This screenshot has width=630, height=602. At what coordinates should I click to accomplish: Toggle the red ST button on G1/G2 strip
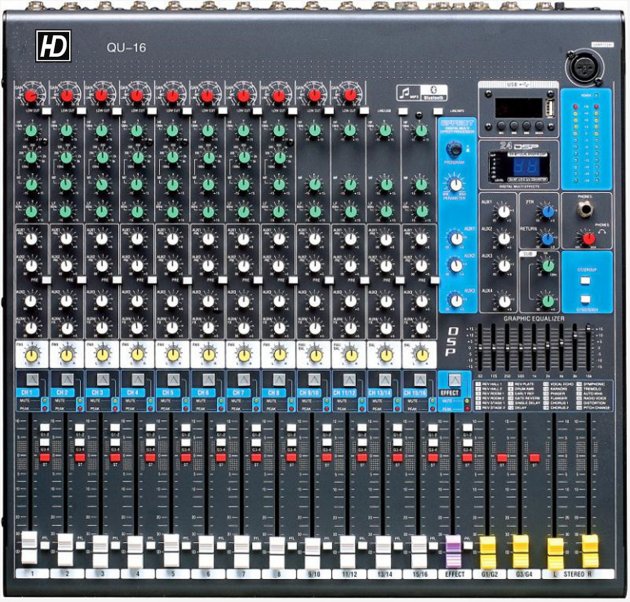pyautogui.click(x=502, y=458)
